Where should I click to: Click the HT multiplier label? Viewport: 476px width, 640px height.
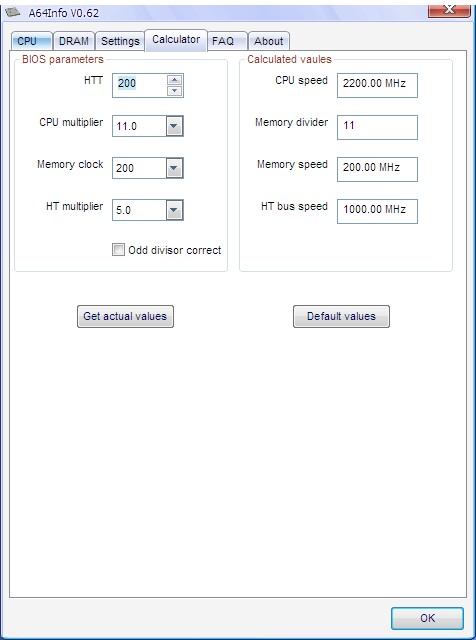74,207
